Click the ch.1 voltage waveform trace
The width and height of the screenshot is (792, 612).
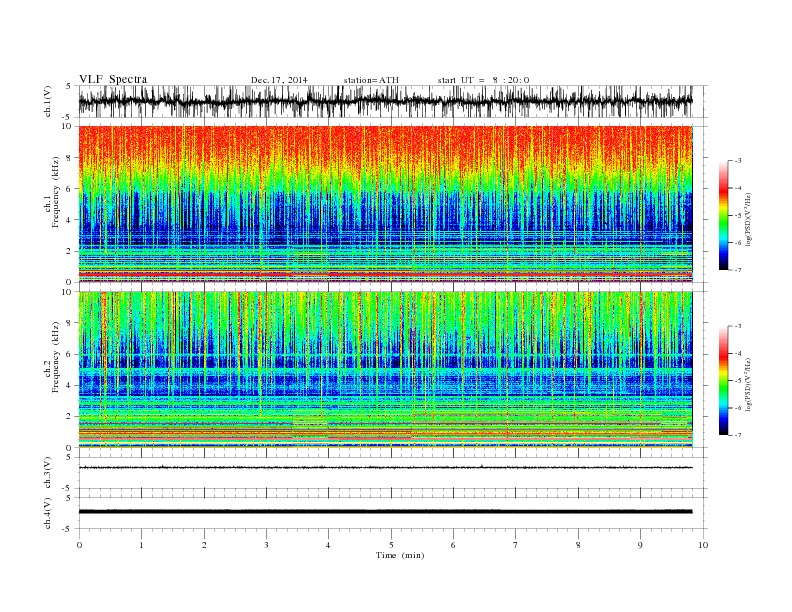tap(385, 101)
